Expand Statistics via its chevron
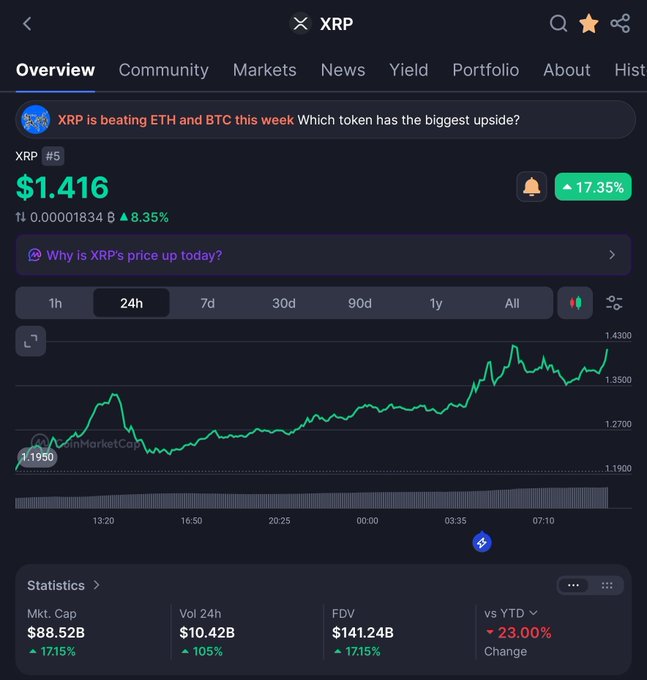The height and width of the screenshot is (680, 647). tap(96, 585)
